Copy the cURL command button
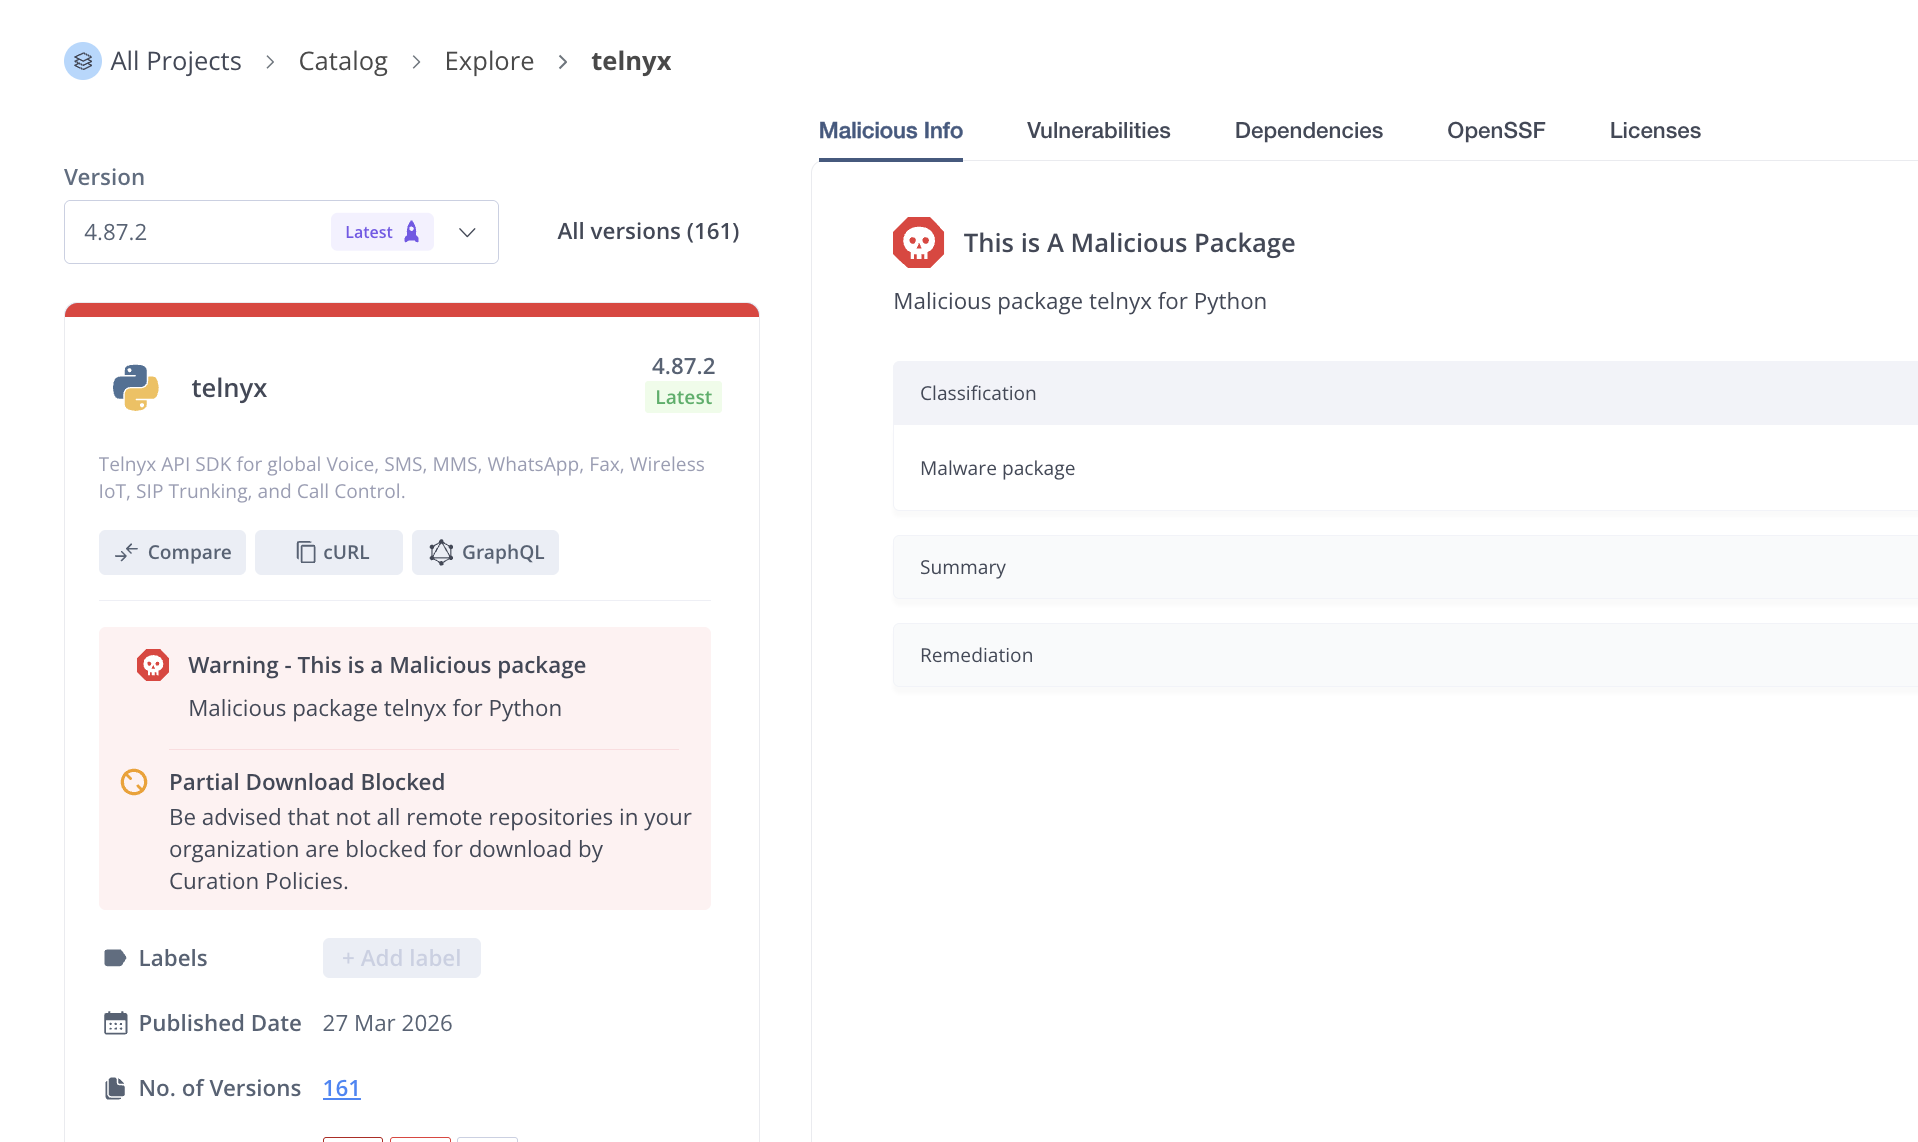Screen dimensions: 1918x1142 329,552
